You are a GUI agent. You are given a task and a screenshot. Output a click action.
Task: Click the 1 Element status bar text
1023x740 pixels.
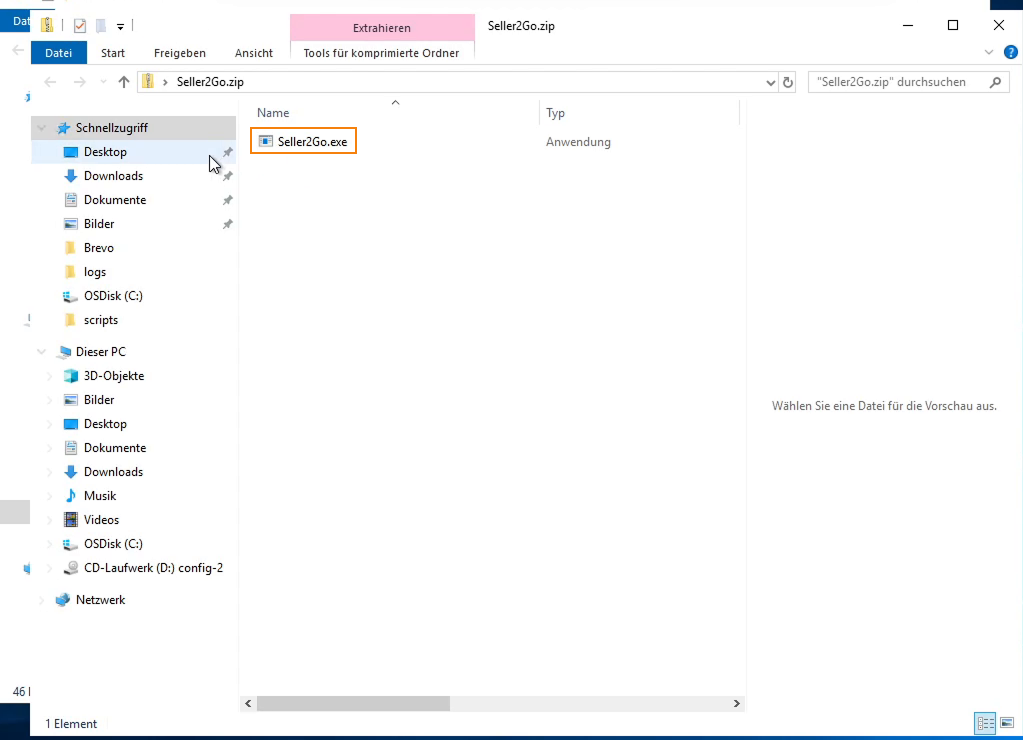pos(70,724)
